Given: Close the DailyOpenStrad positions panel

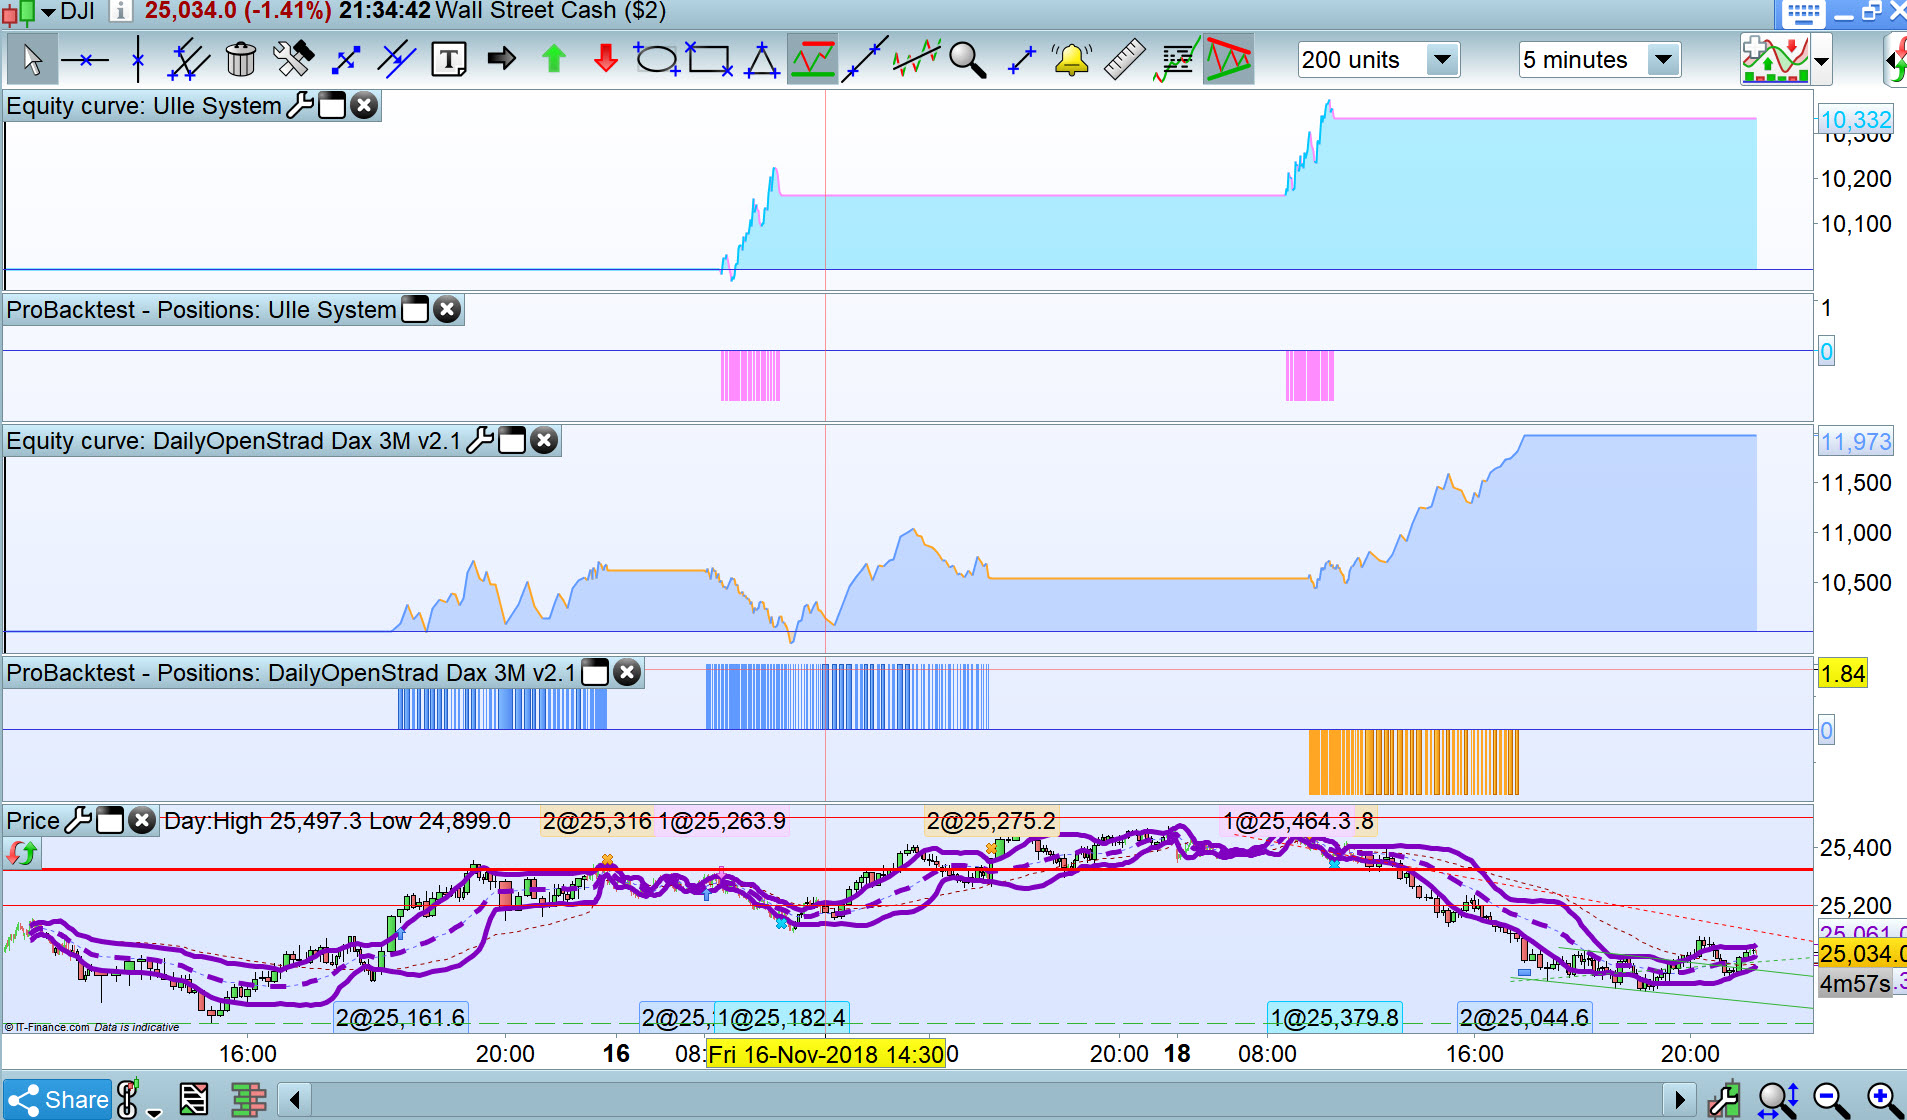Looking at the screenshot, I should (x=627, y=672).
